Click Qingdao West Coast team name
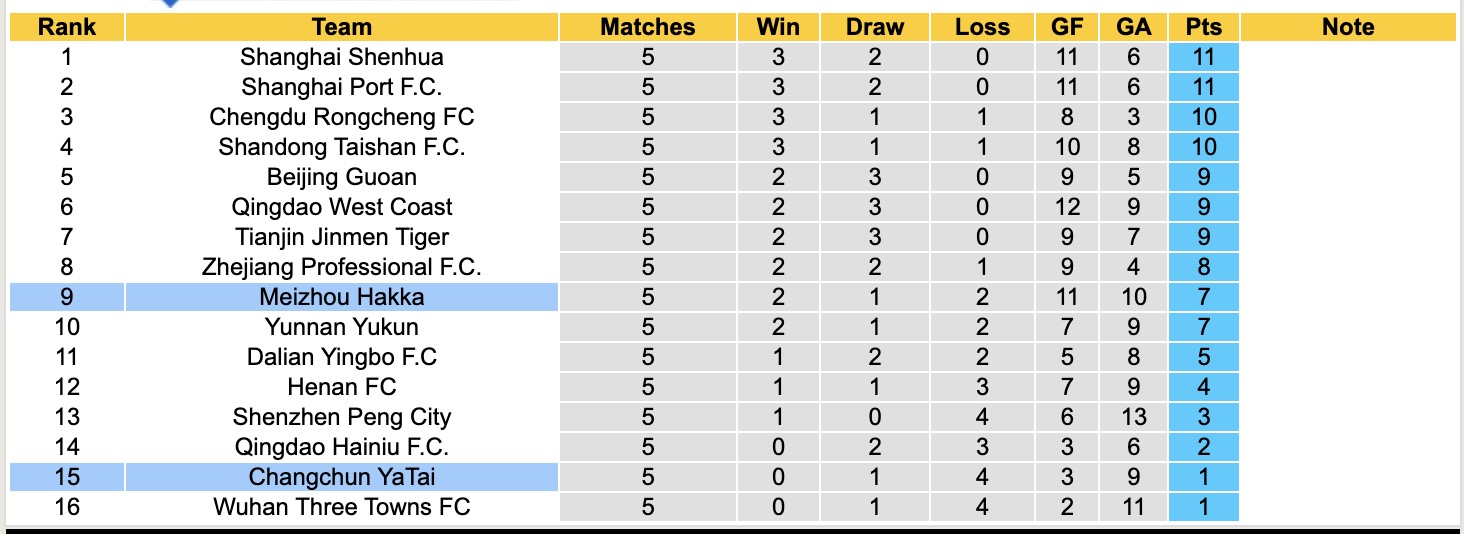This screenshot has width=1464, height=534. click(x=341, y=207)
